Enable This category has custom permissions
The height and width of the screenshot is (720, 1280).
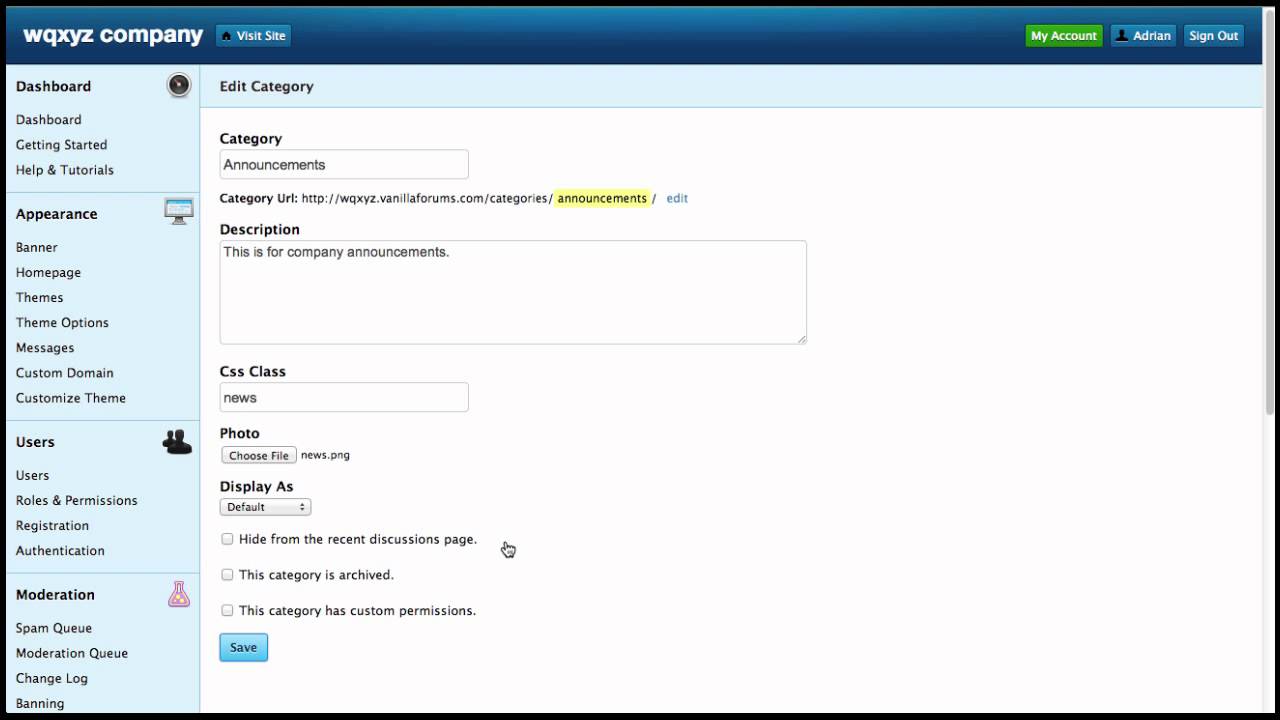pos(227,610)
